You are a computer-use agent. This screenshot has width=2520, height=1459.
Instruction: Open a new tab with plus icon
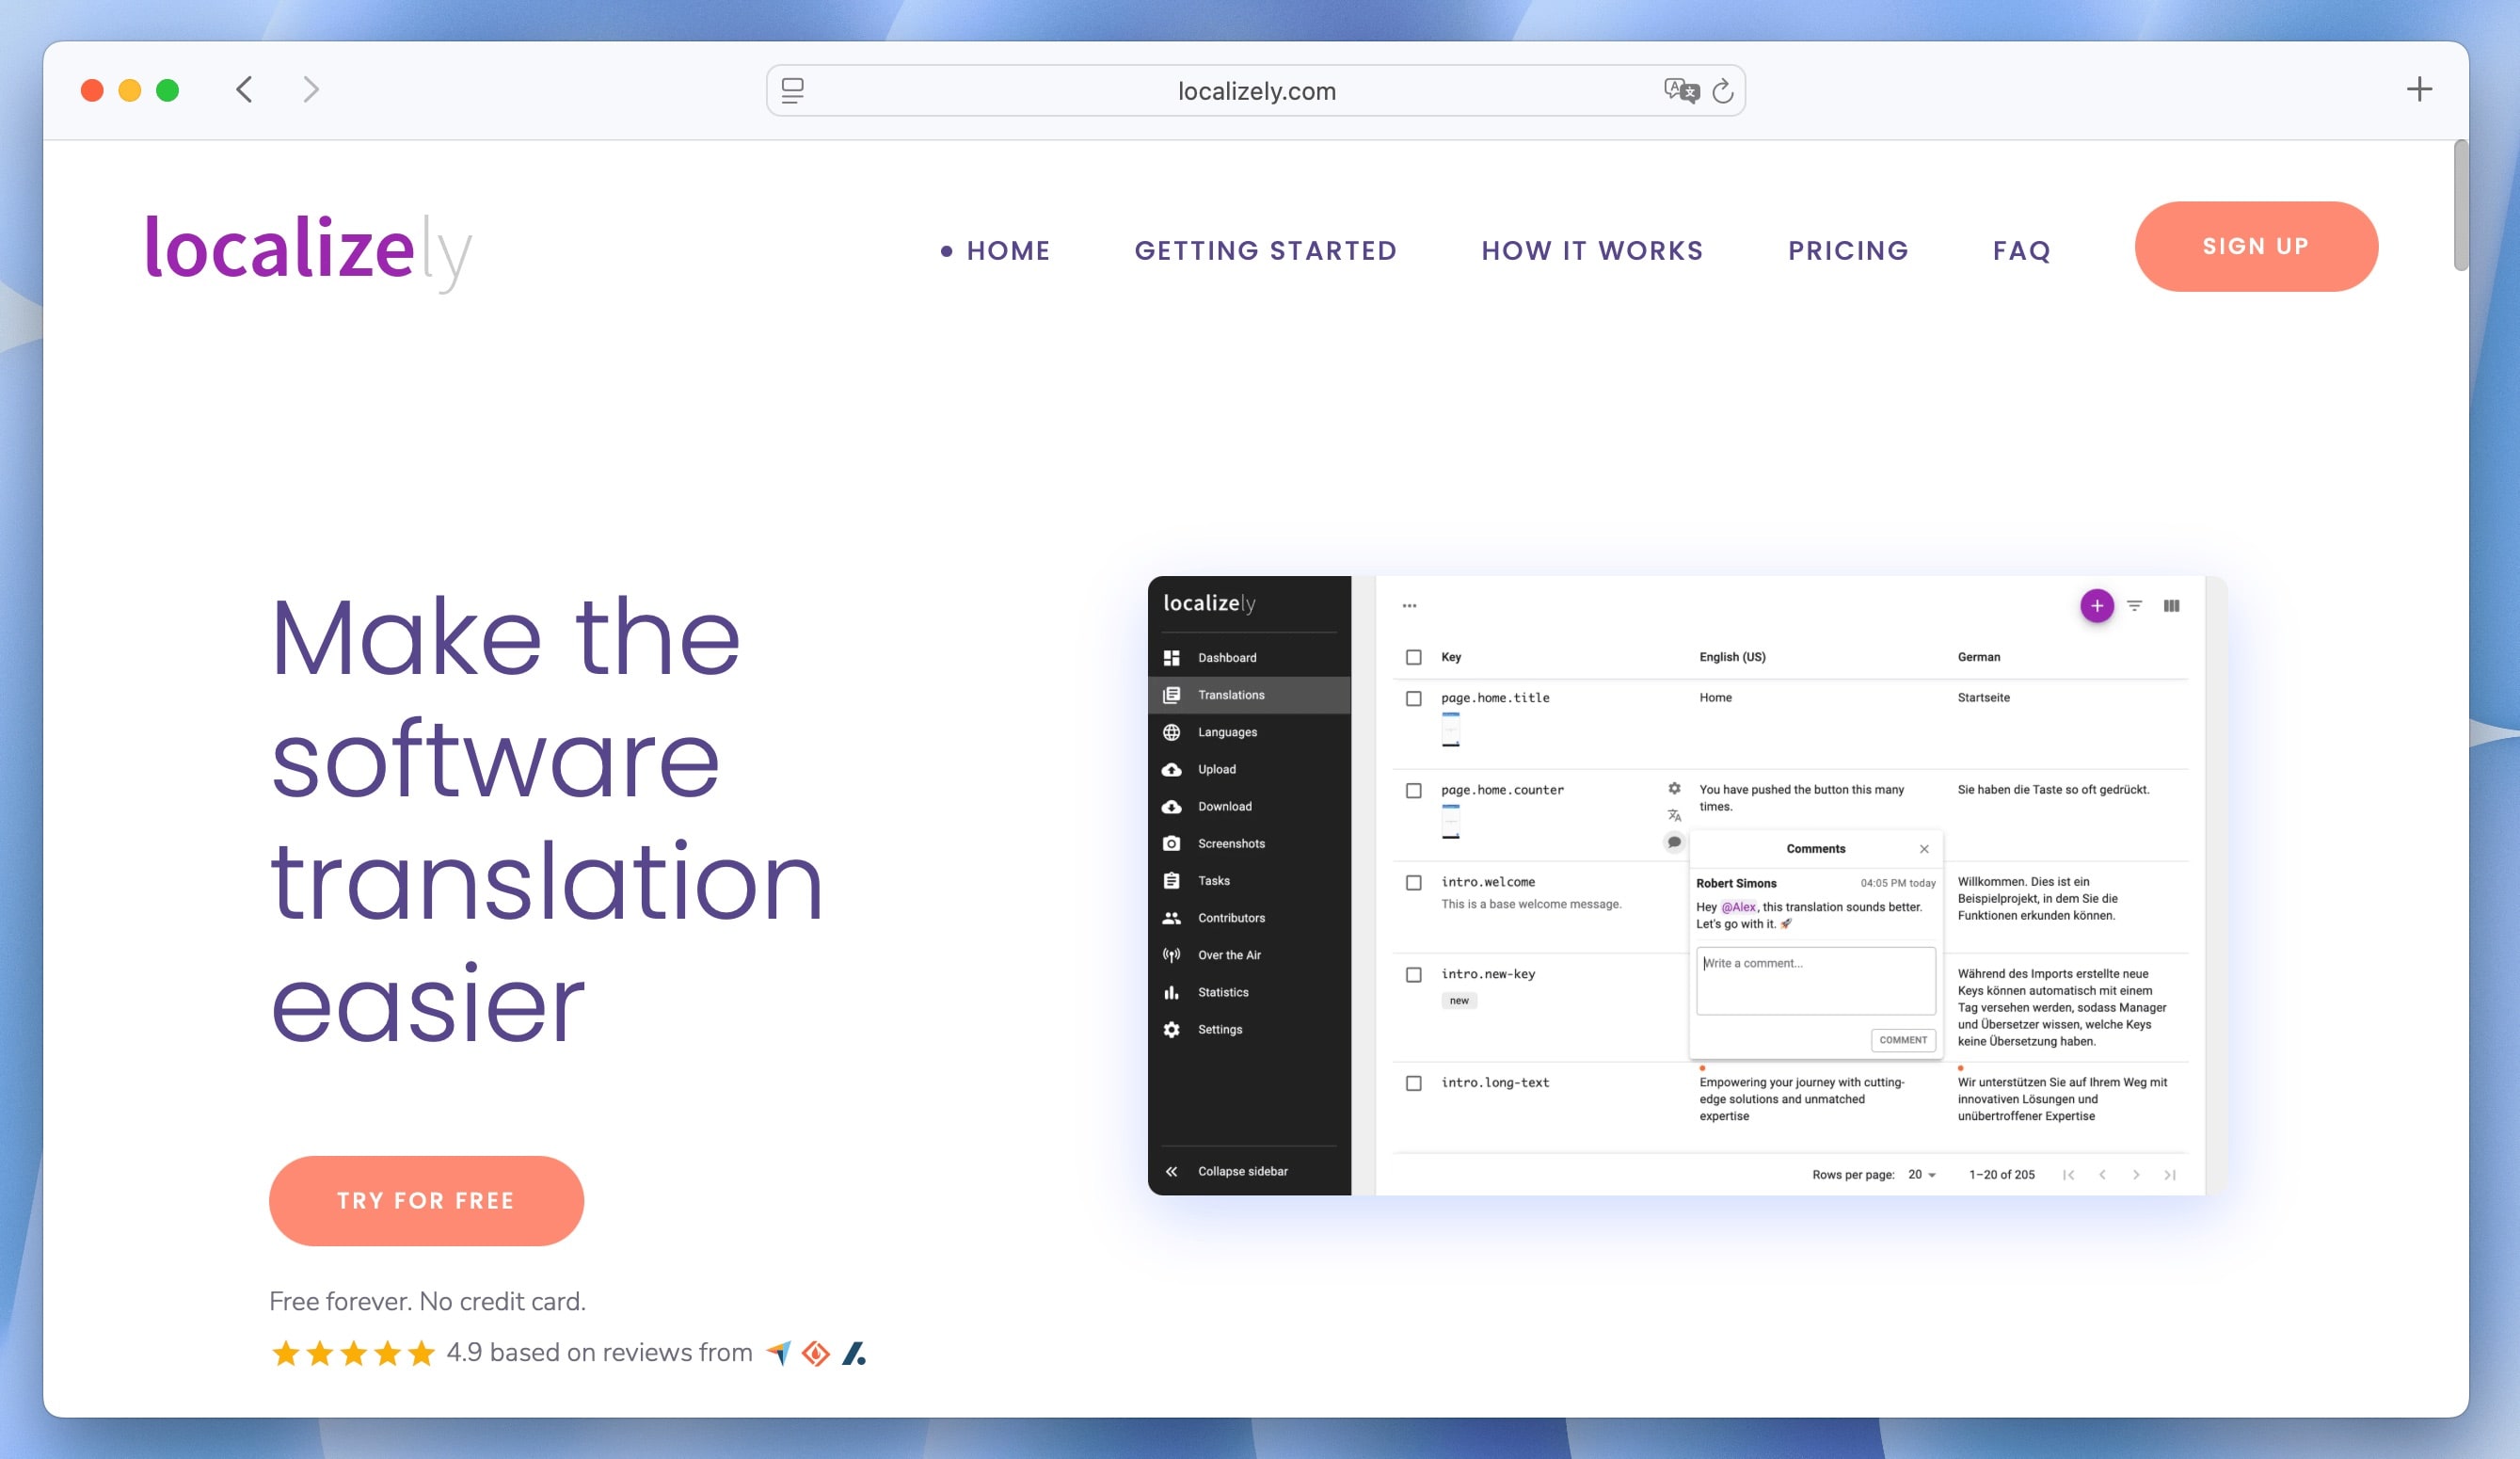click(2419, 89)
